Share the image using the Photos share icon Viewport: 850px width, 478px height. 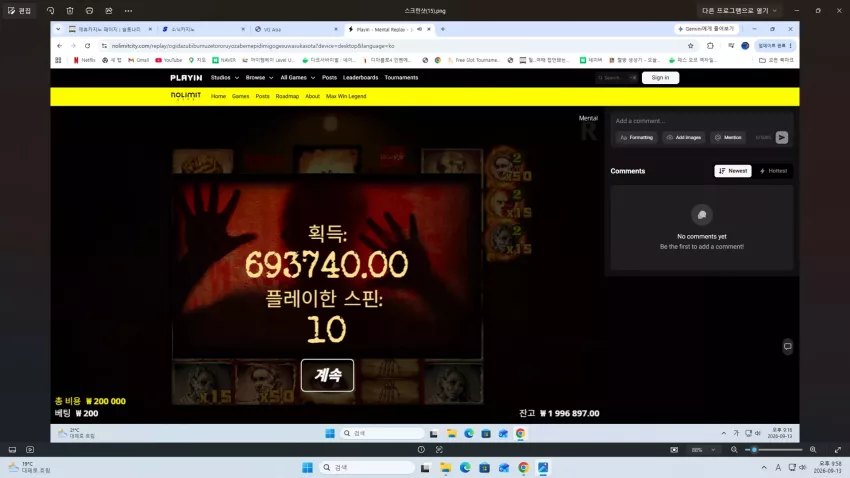tap(109, 10)
